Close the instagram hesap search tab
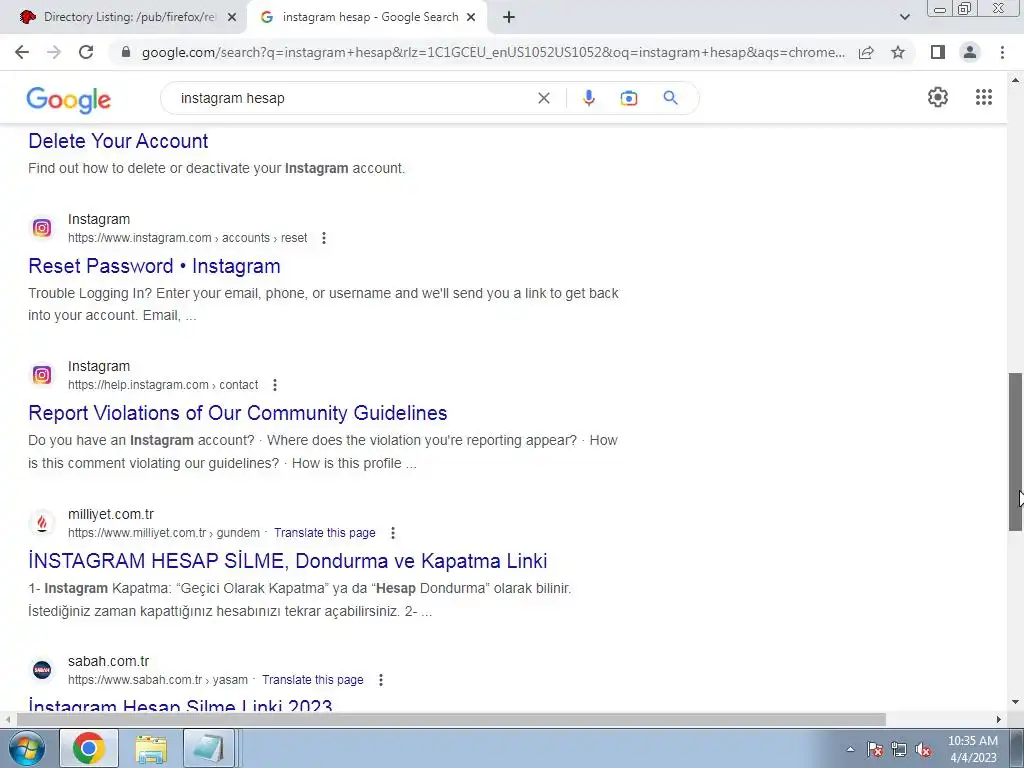 tap(471, 18)
